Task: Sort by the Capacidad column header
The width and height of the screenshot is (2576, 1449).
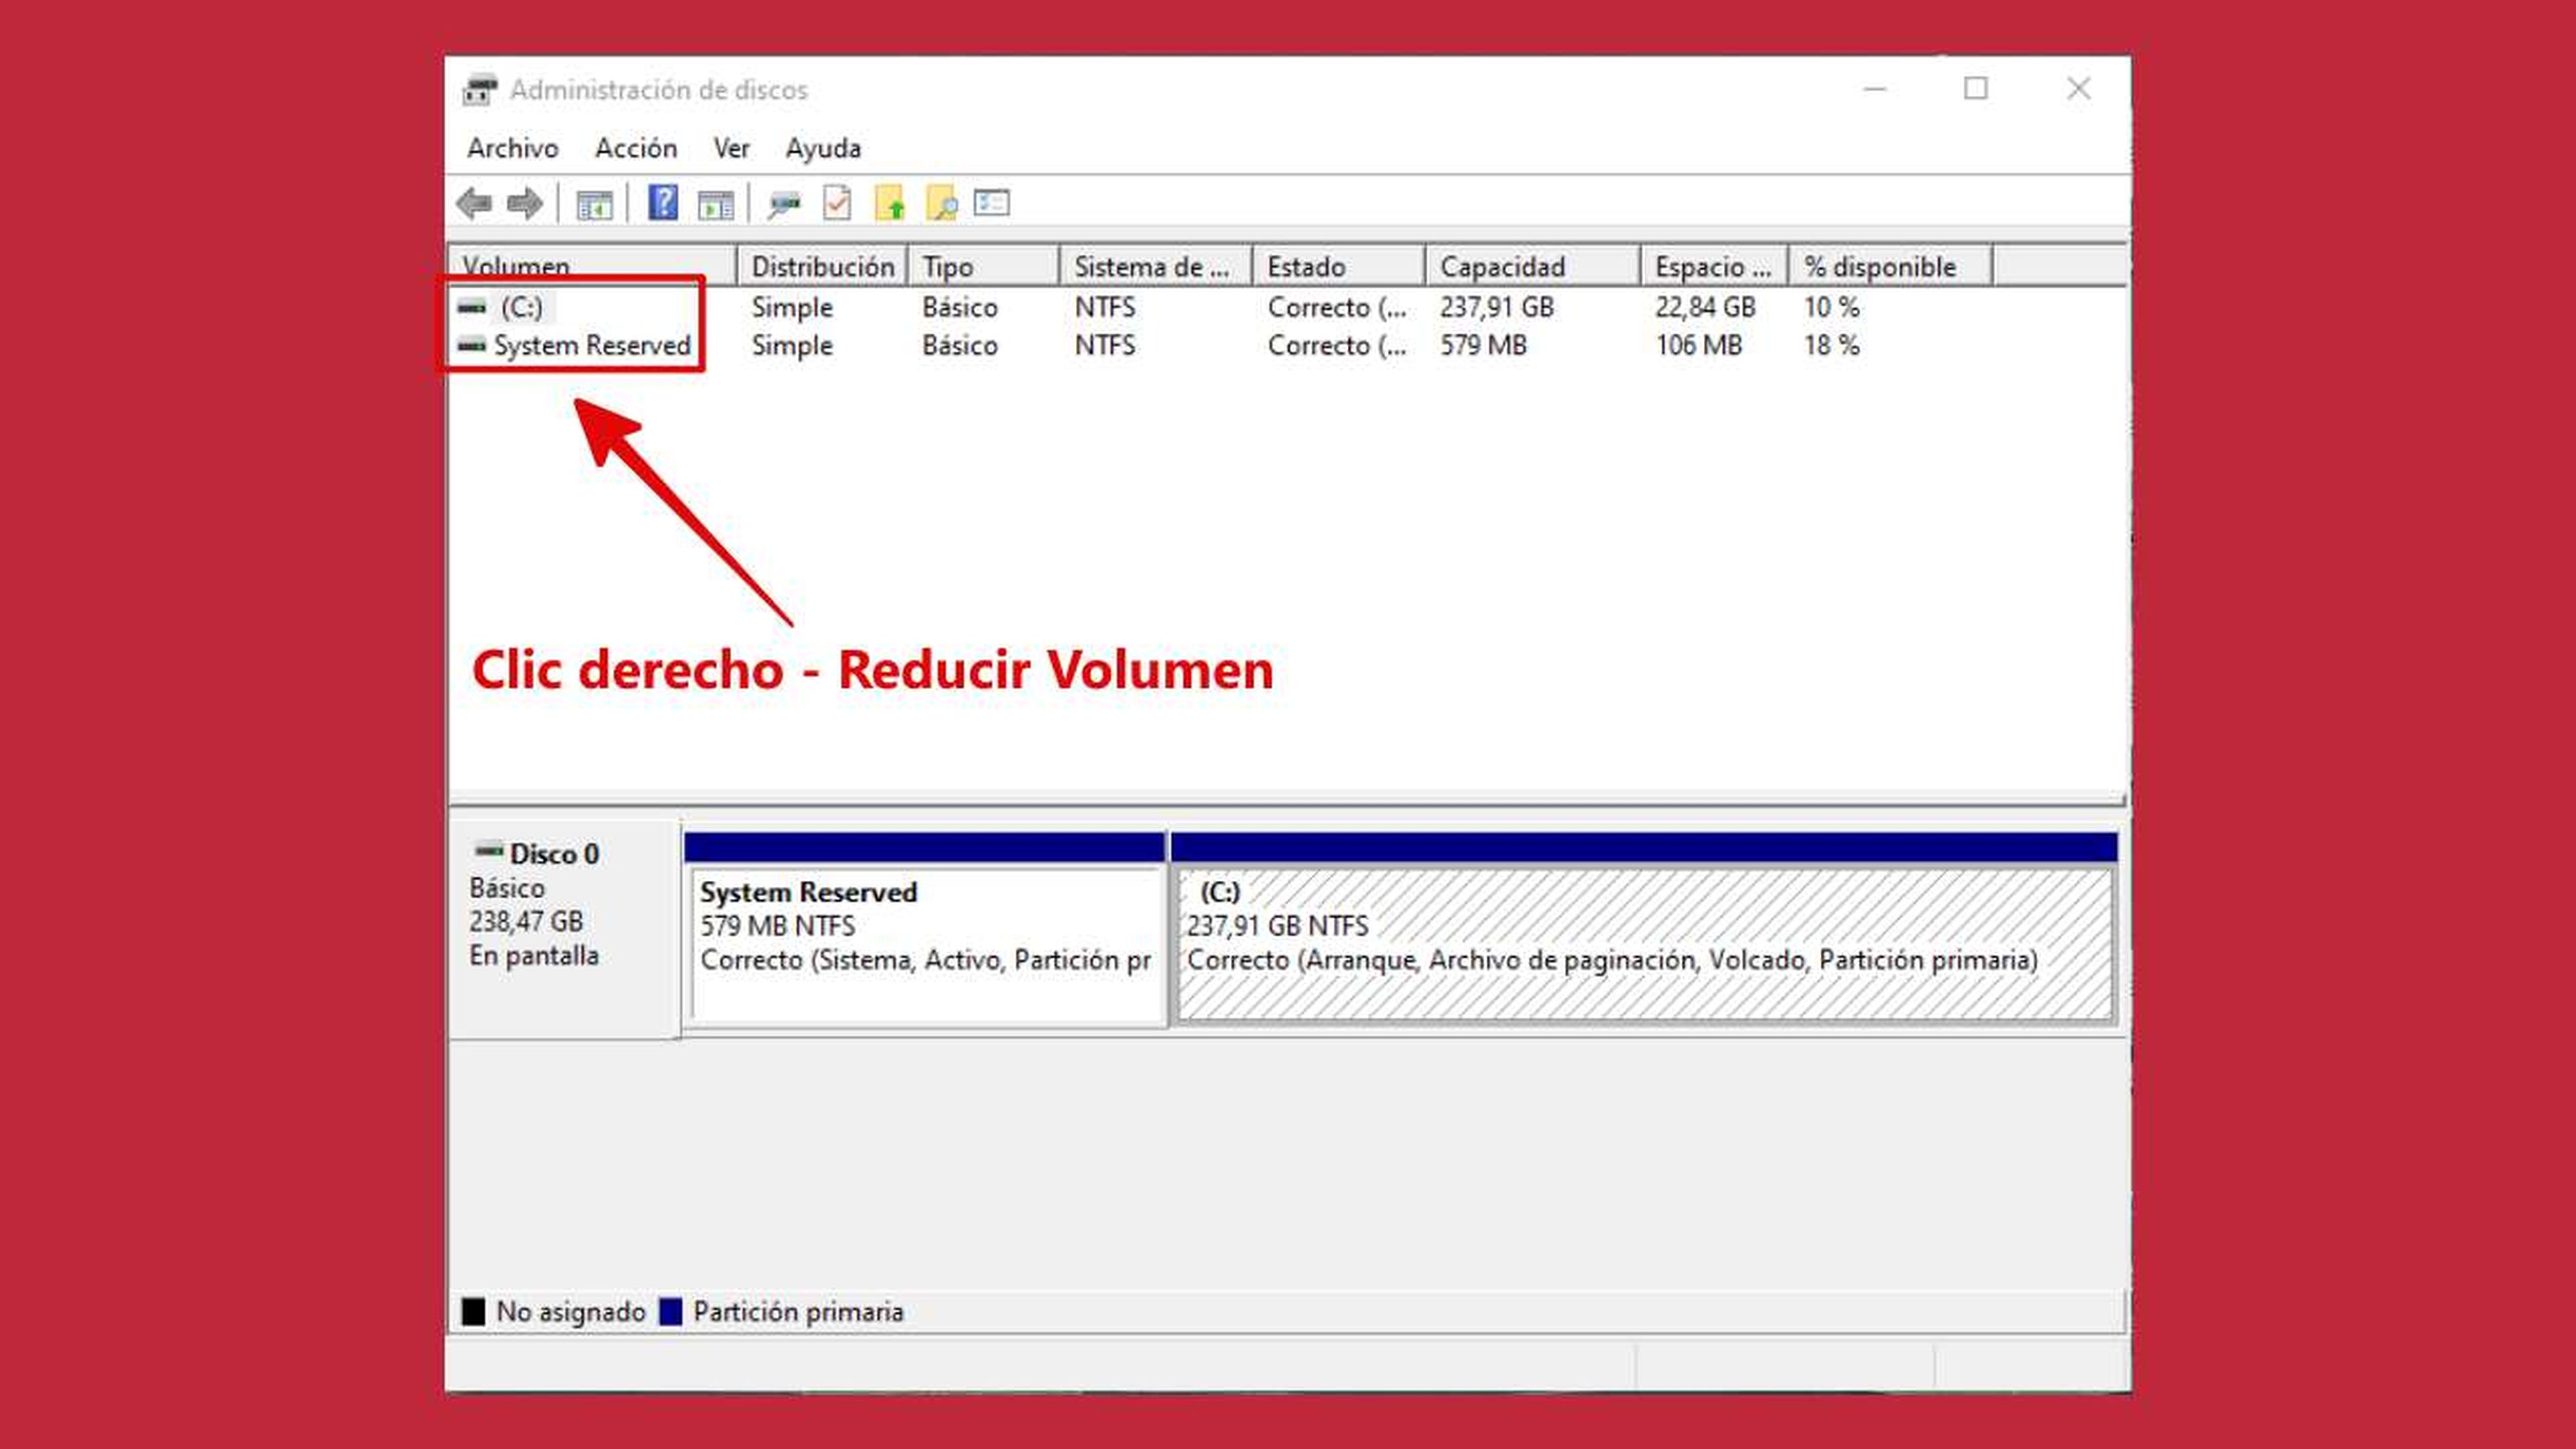Action: (1533, 266)
